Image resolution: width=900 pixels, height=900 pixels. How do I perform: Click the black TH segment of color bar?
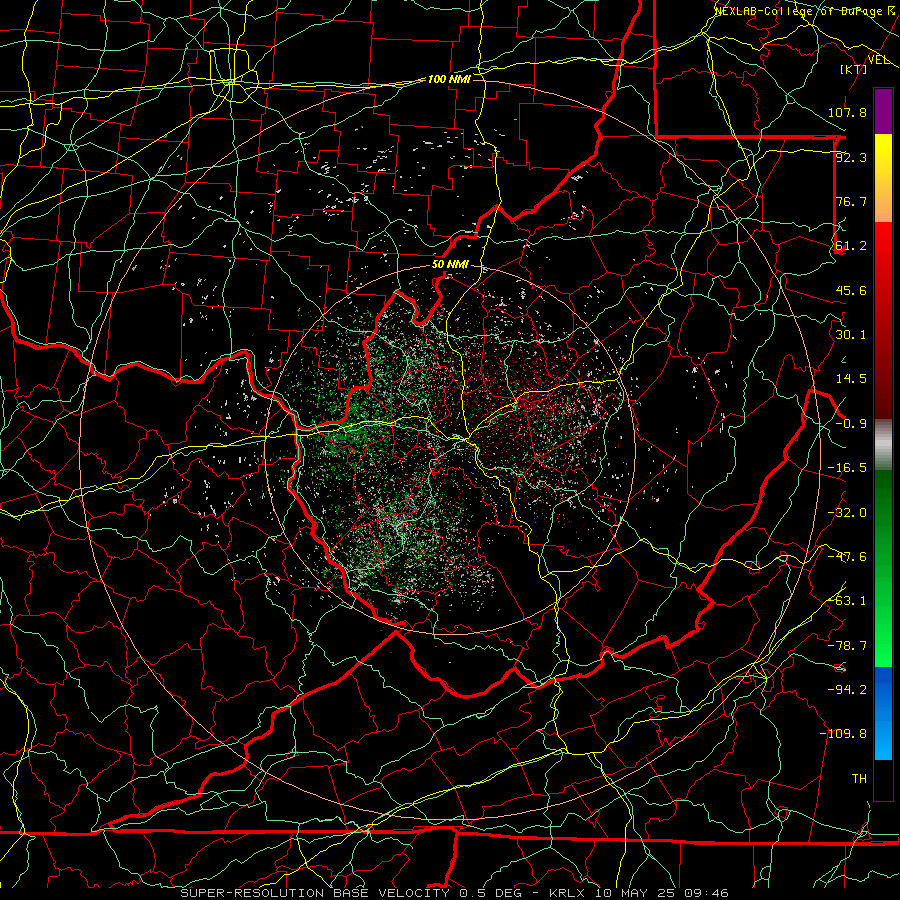(883, 780)
